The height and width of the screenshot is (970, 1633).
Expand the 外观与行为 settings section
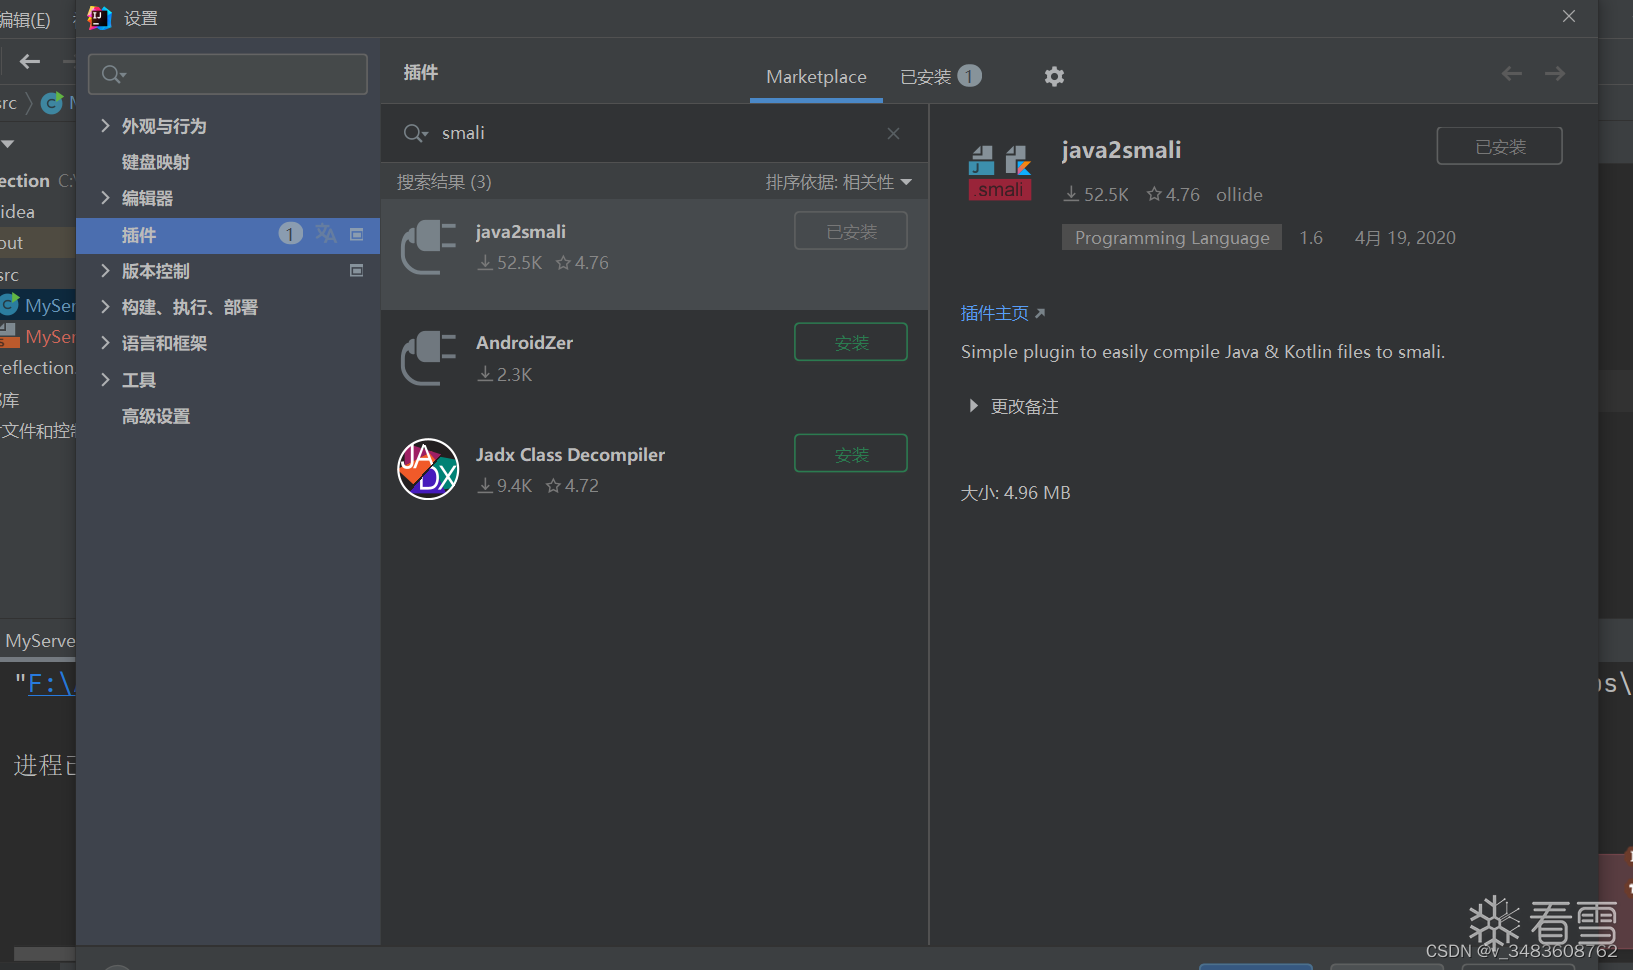tap(105, 125)
